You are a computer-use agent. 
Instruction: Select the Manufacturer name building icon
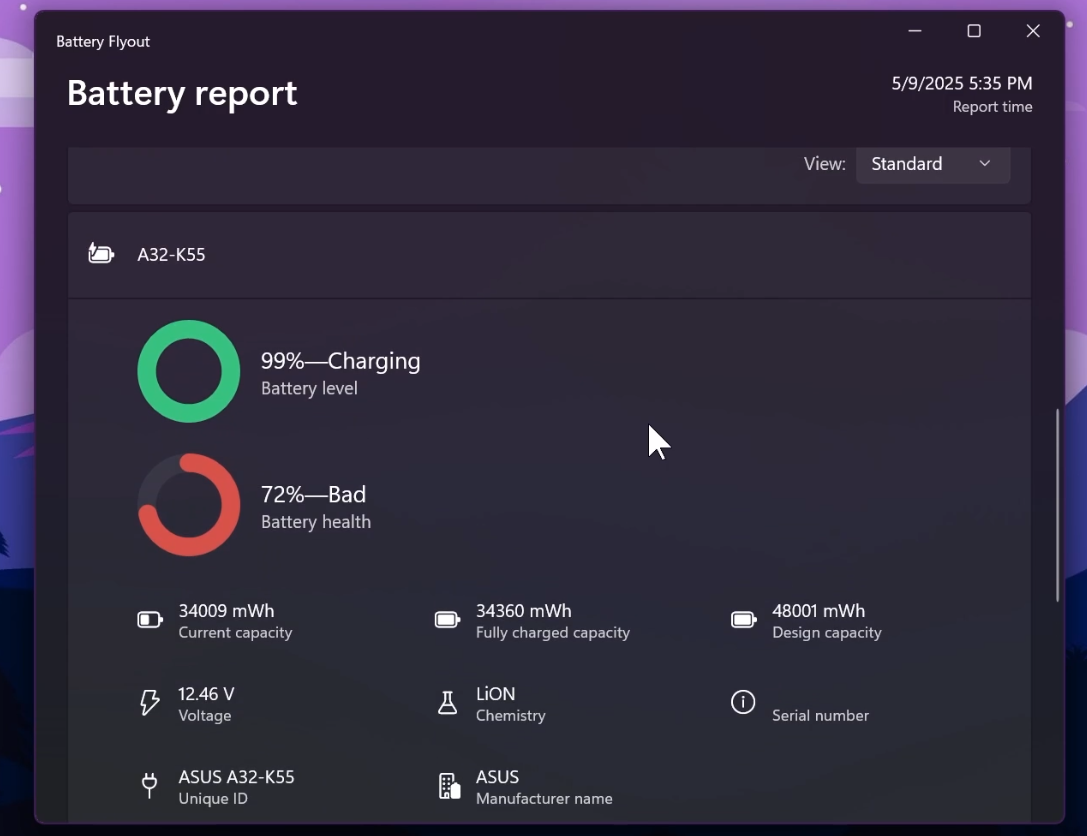(x=447, y=785)
